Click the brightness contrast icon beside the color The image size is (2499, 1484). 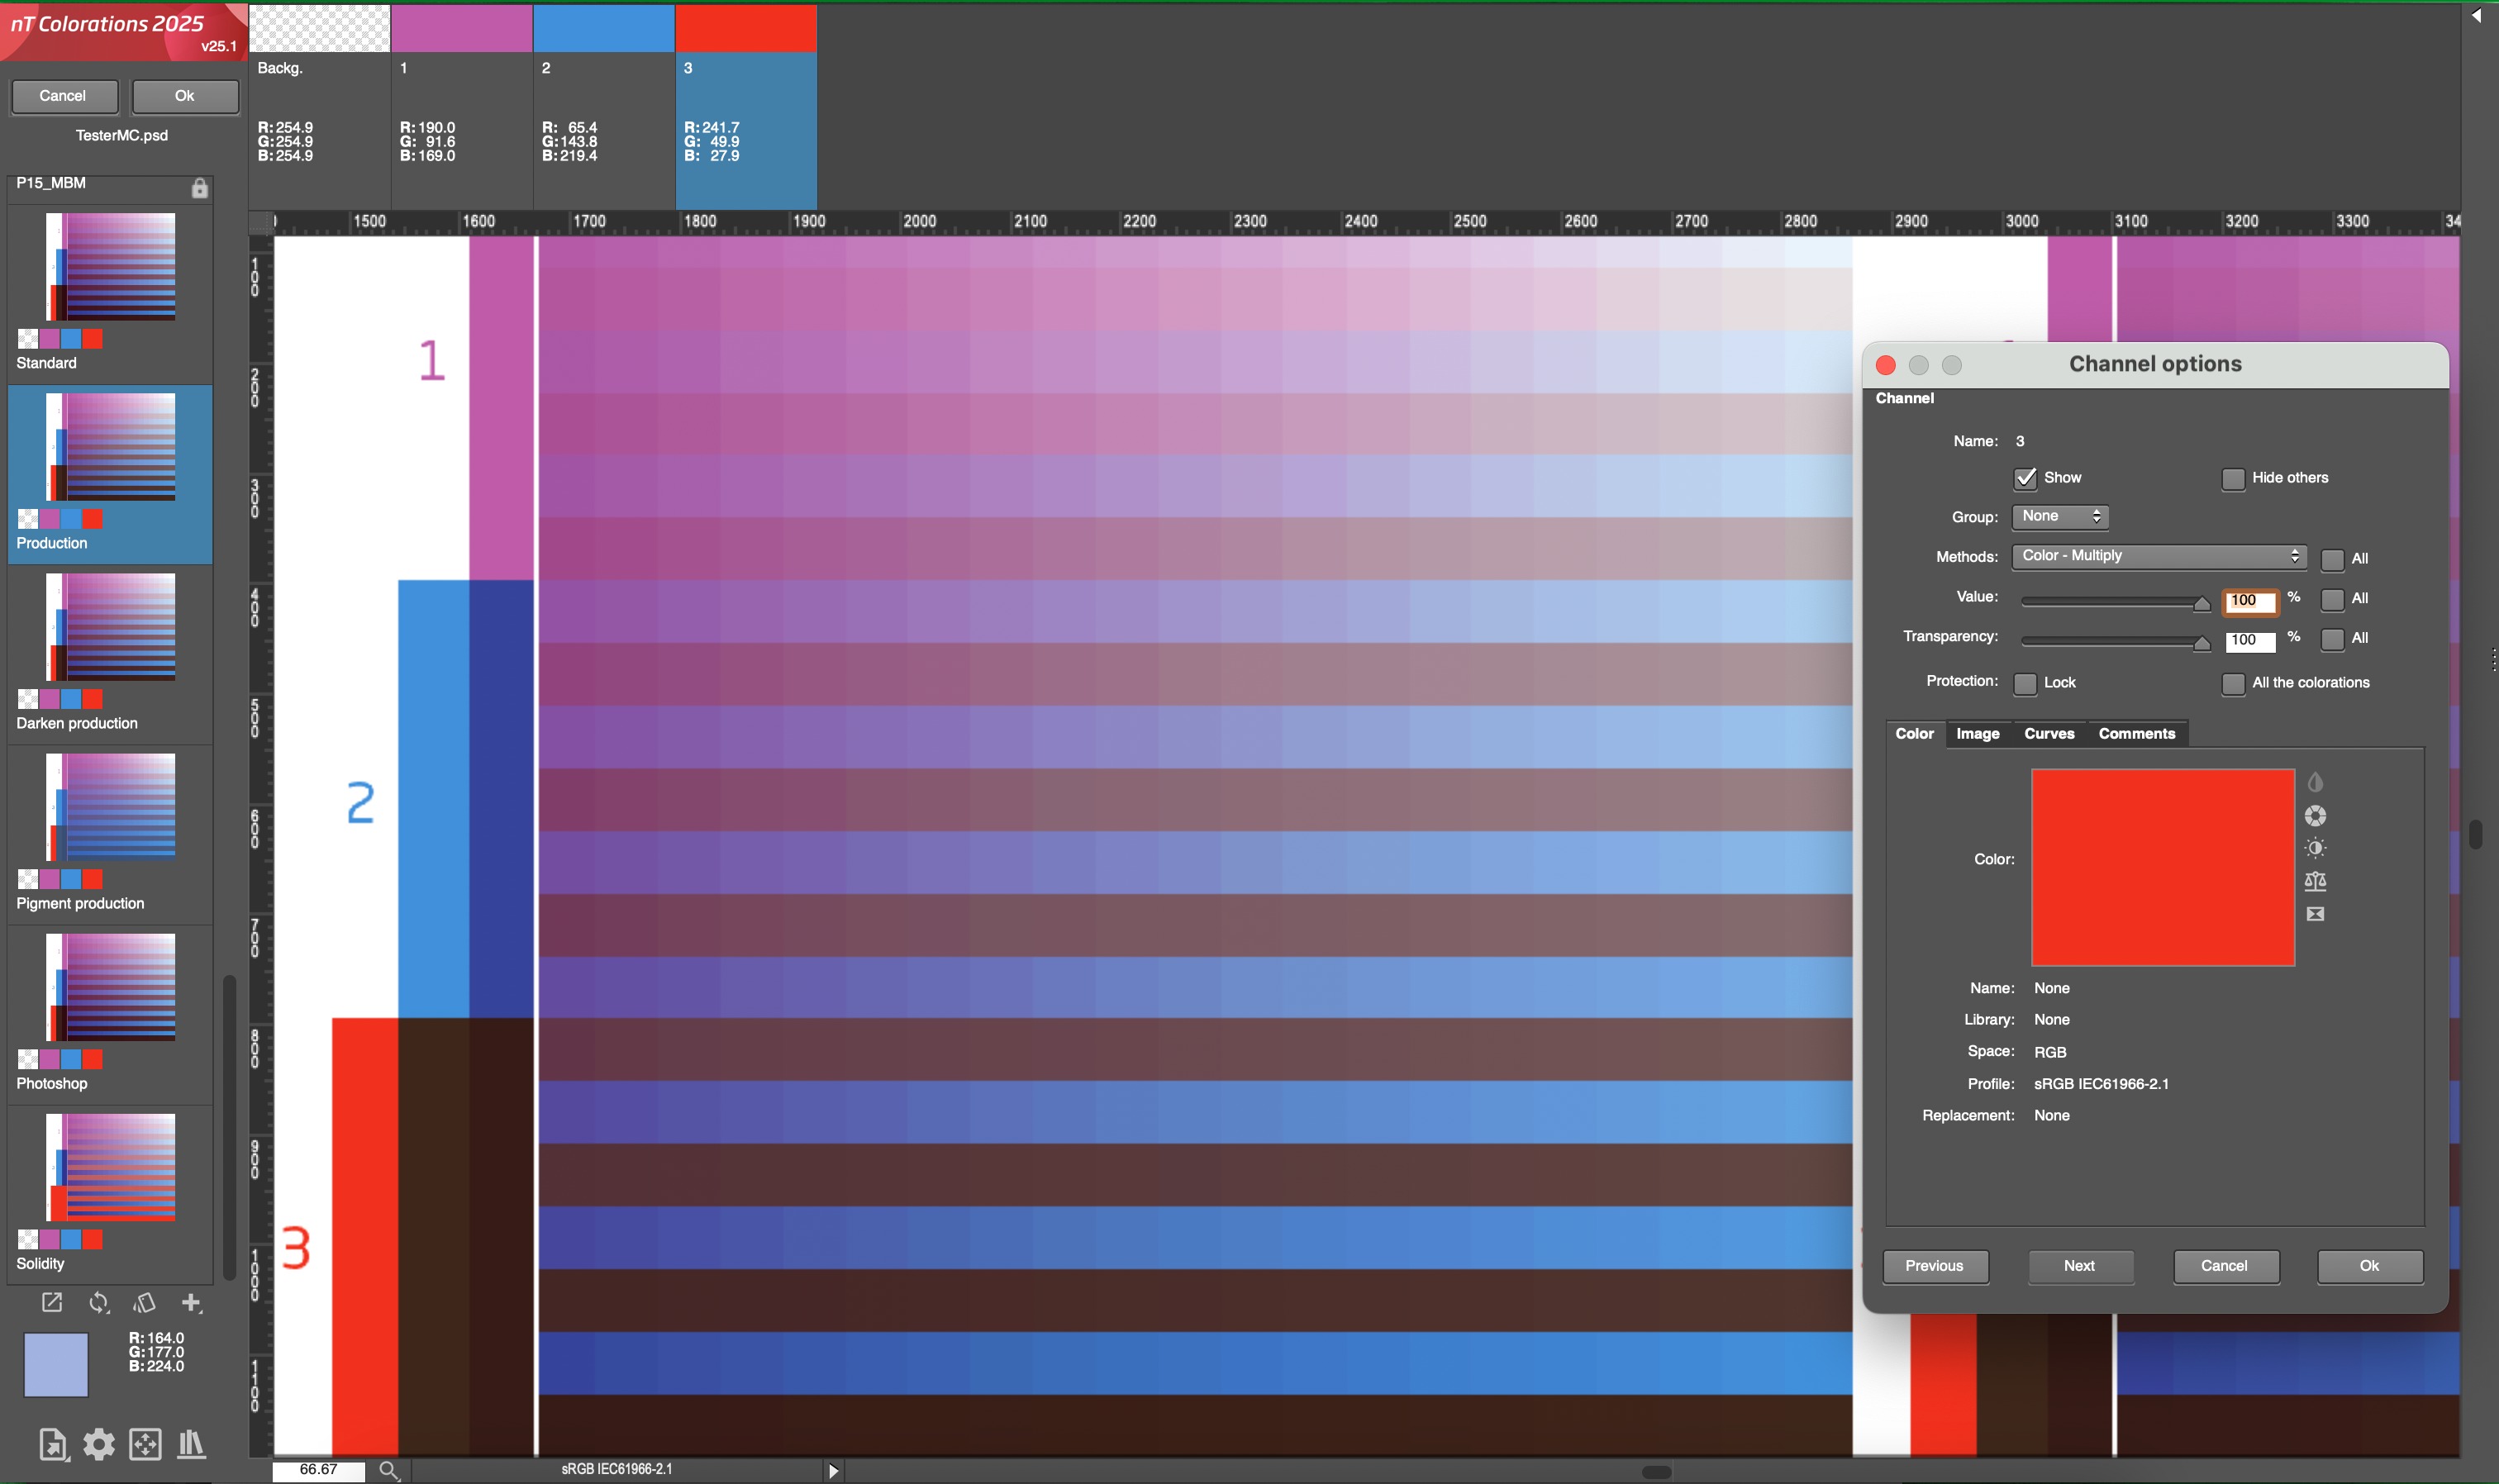2315,848
